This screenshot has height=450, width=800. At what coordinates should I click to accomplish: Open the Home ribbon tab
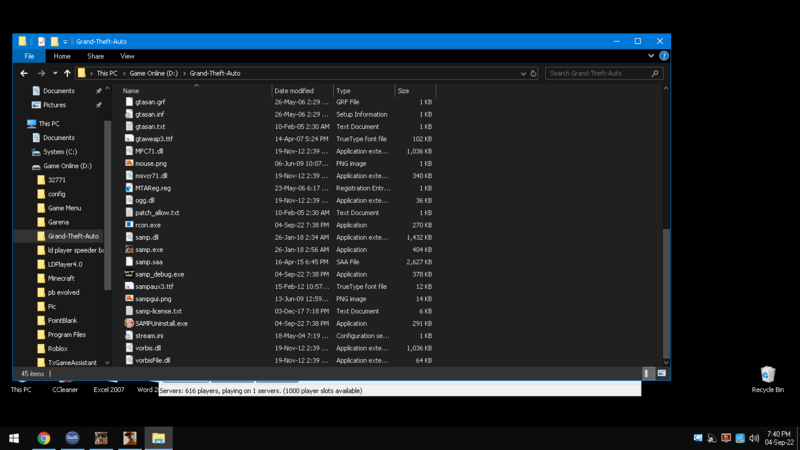[x=62, y=56]
